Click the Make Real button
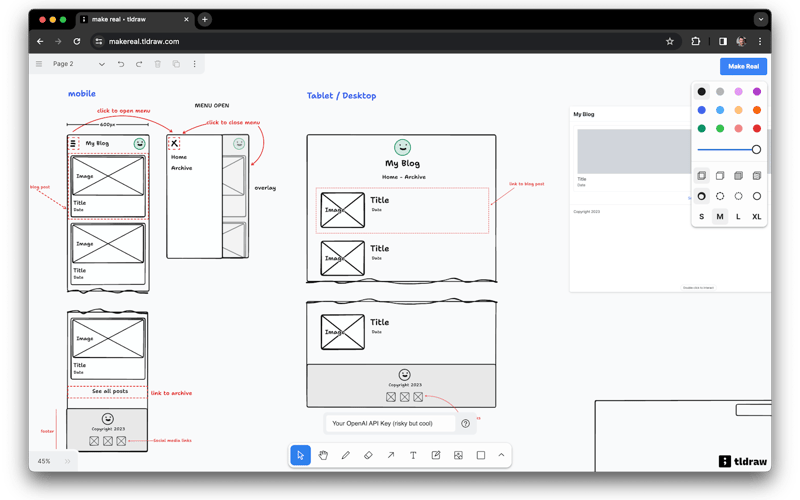 coord(743,66)
